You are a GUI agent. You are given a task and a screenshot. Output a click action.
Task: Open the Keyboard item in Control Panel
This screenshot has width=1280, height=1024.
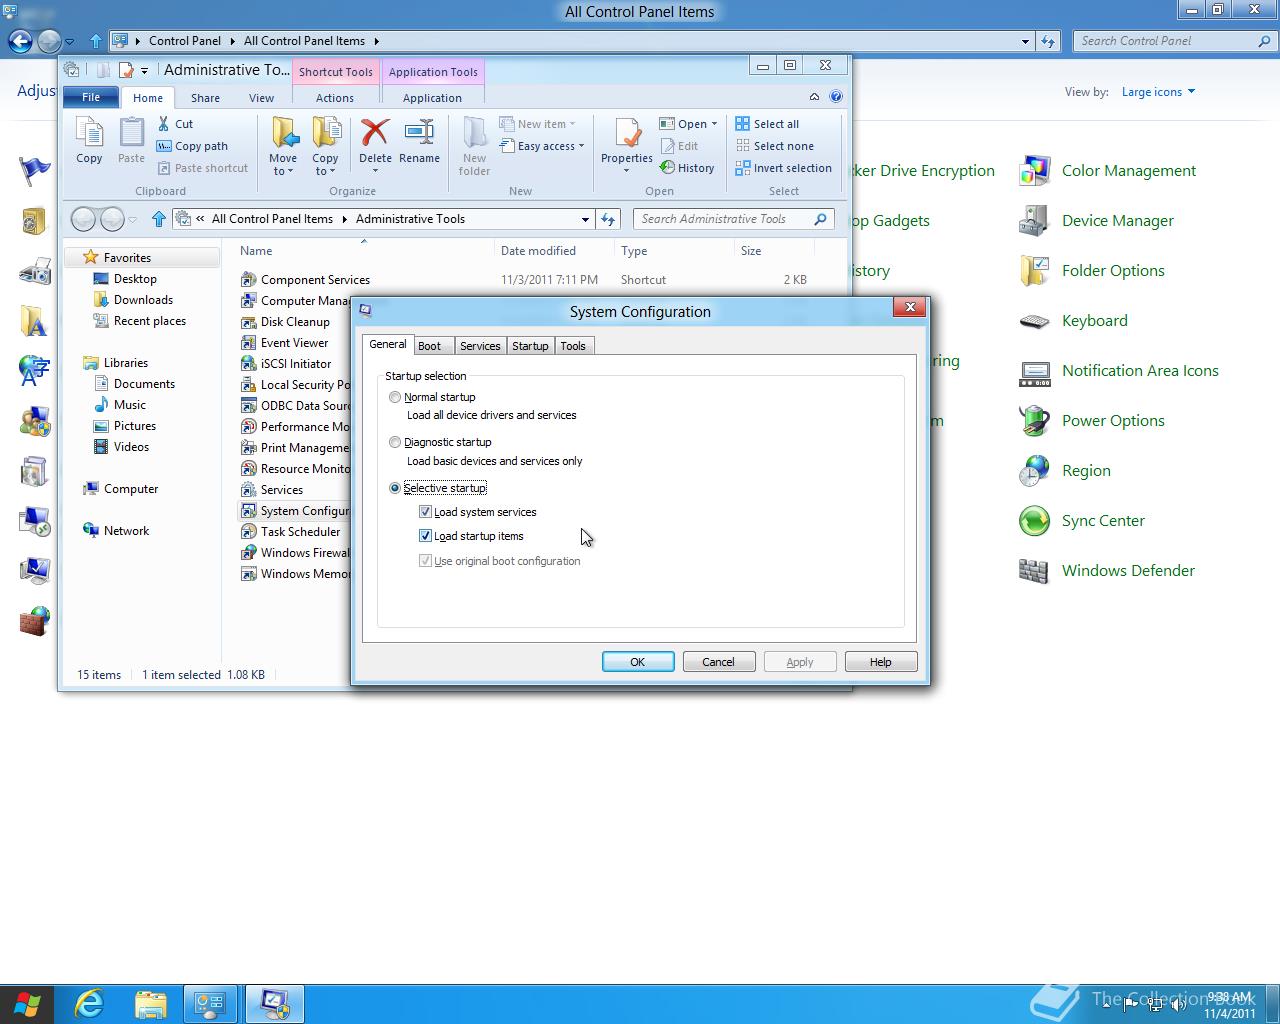[1073, 321]
